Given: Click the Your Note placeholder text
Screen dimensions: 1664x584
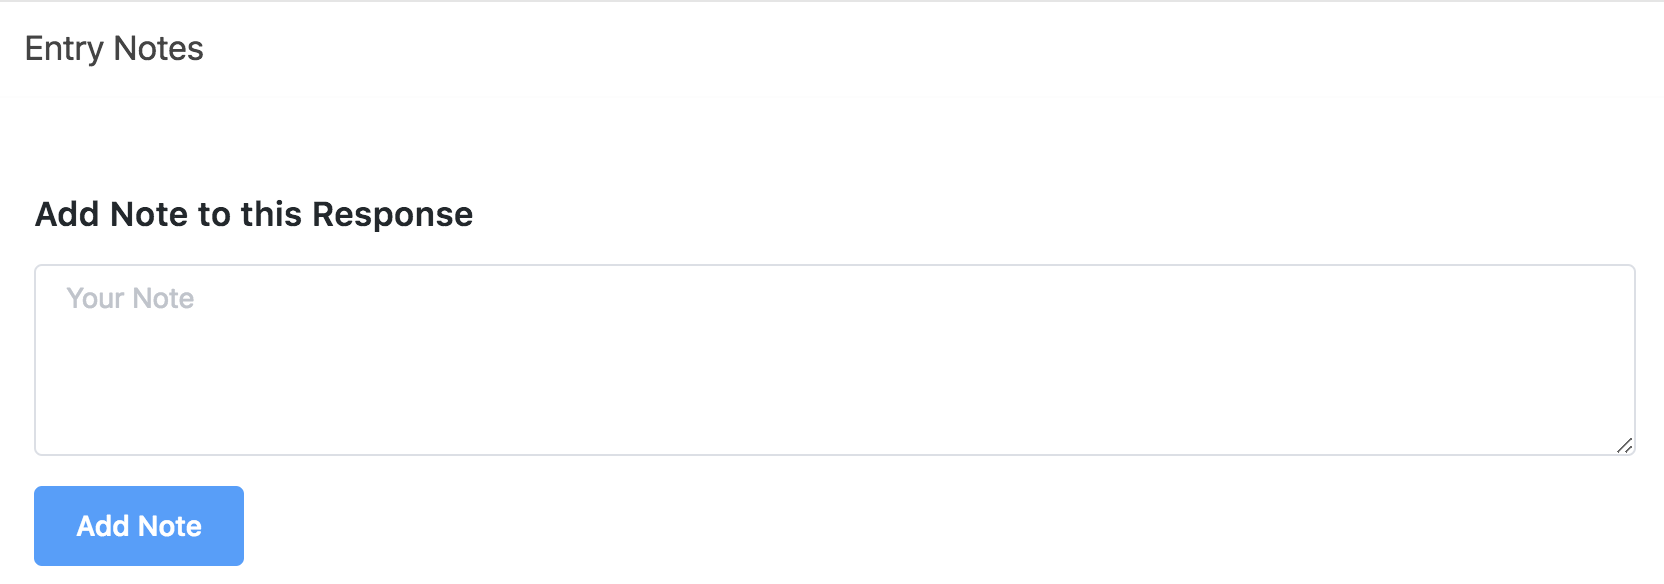Looking at the screenshot, I should 130,298.
